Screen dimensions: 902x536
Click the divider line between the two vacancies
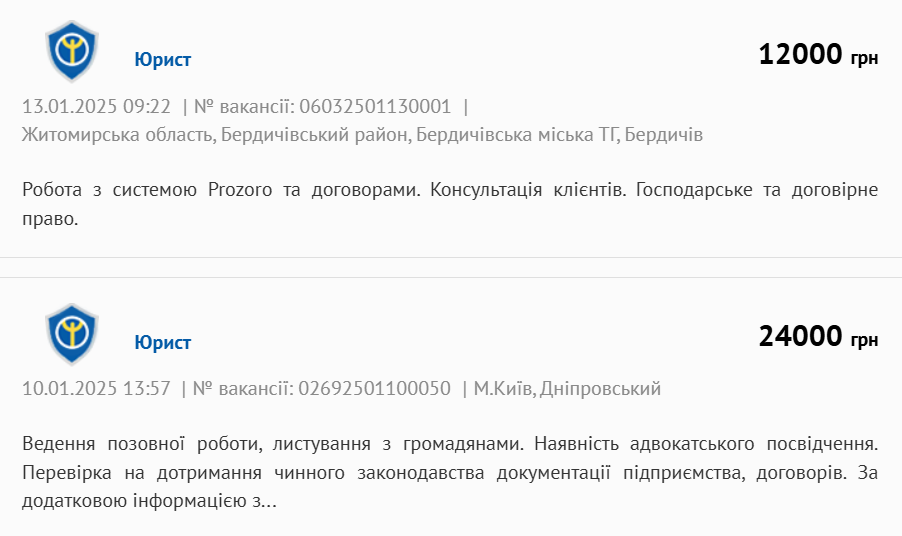tap(451, 277)
